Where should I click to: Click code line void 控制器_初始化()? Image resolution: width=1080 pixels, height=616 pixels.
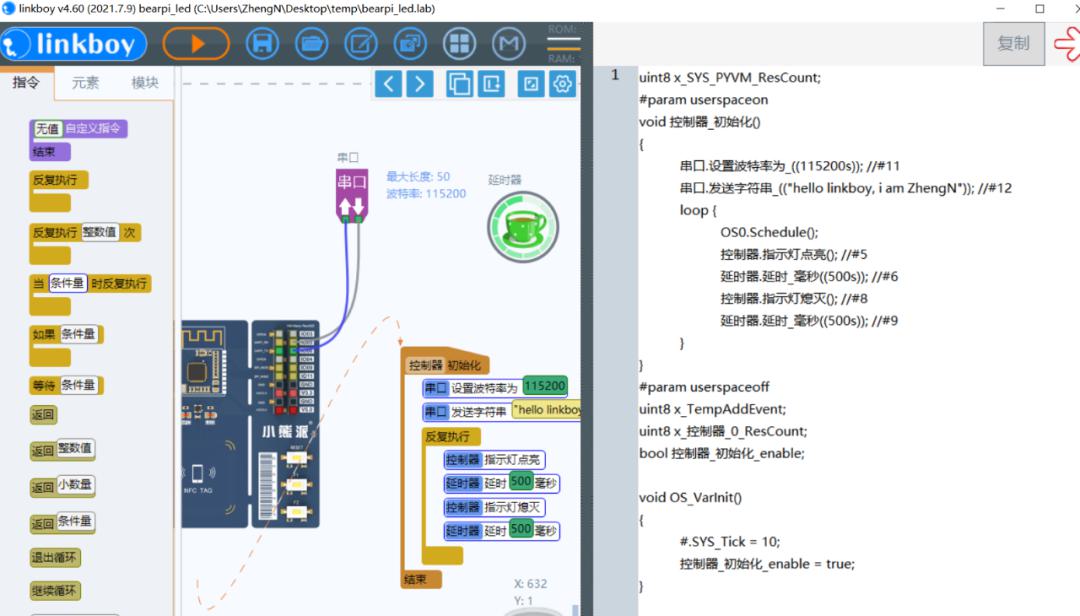(700, 122)
